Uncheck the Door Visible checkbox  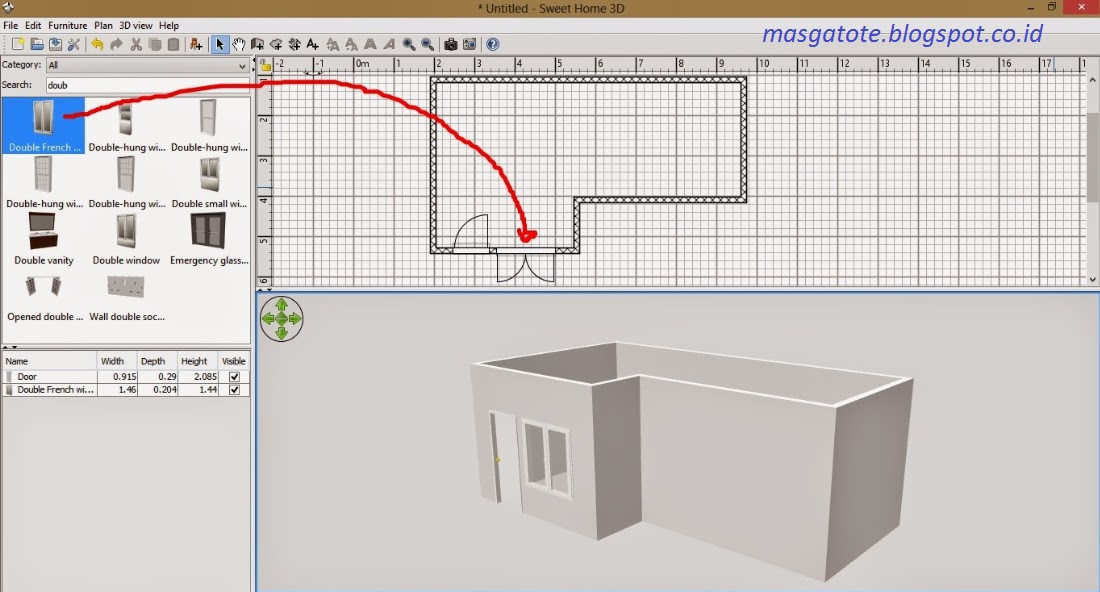pos(233,375)
